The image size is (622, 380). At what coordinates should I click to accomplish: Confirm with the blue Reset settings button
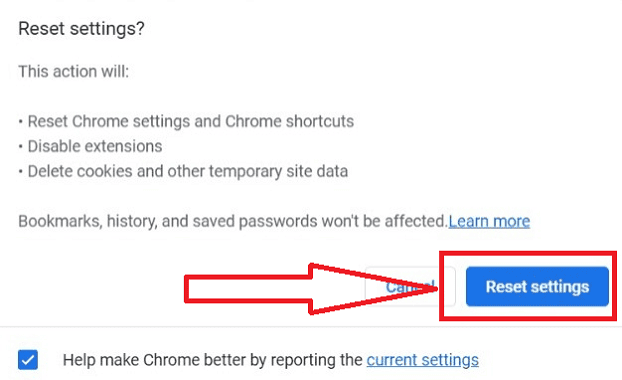(x=537, y=286)
